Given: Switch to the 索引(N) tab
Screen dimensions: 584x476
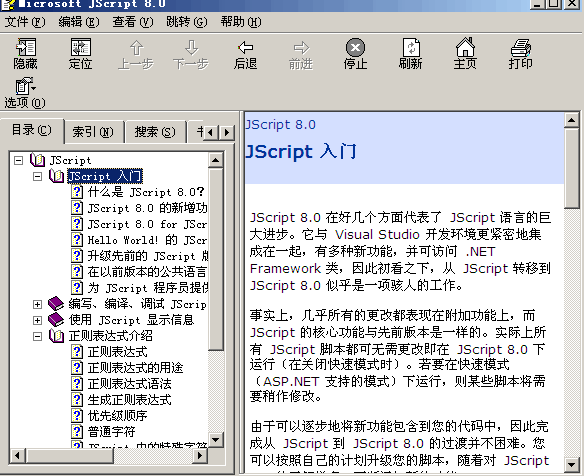Looking at the screenshot, I should point(93,131).
